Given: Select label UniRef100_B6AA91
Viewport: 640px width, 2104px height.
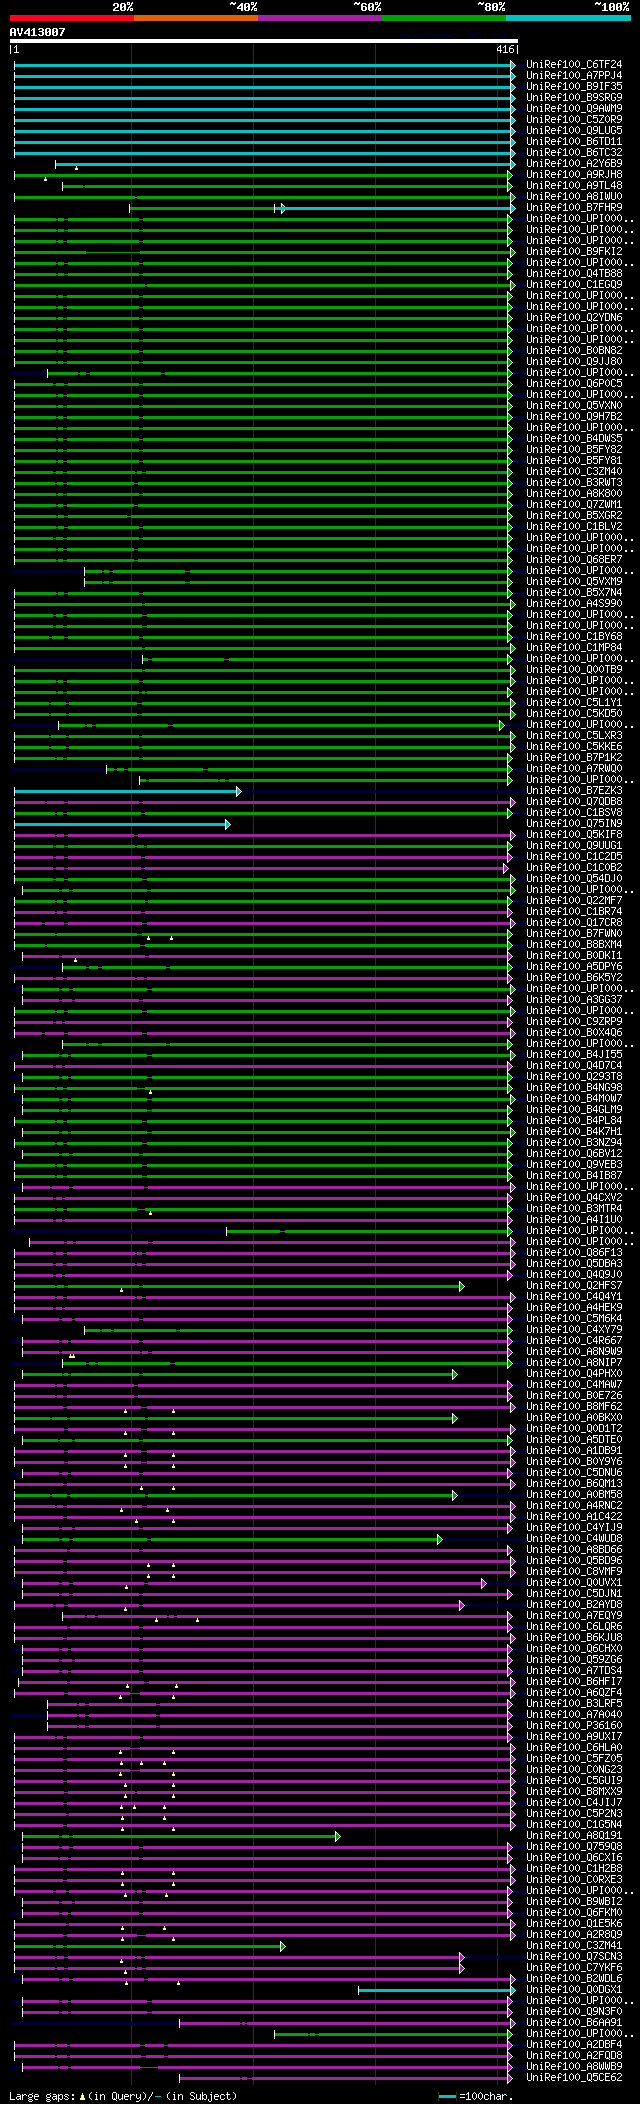Looking at the screenshot, I should [x=574, y=2023].
